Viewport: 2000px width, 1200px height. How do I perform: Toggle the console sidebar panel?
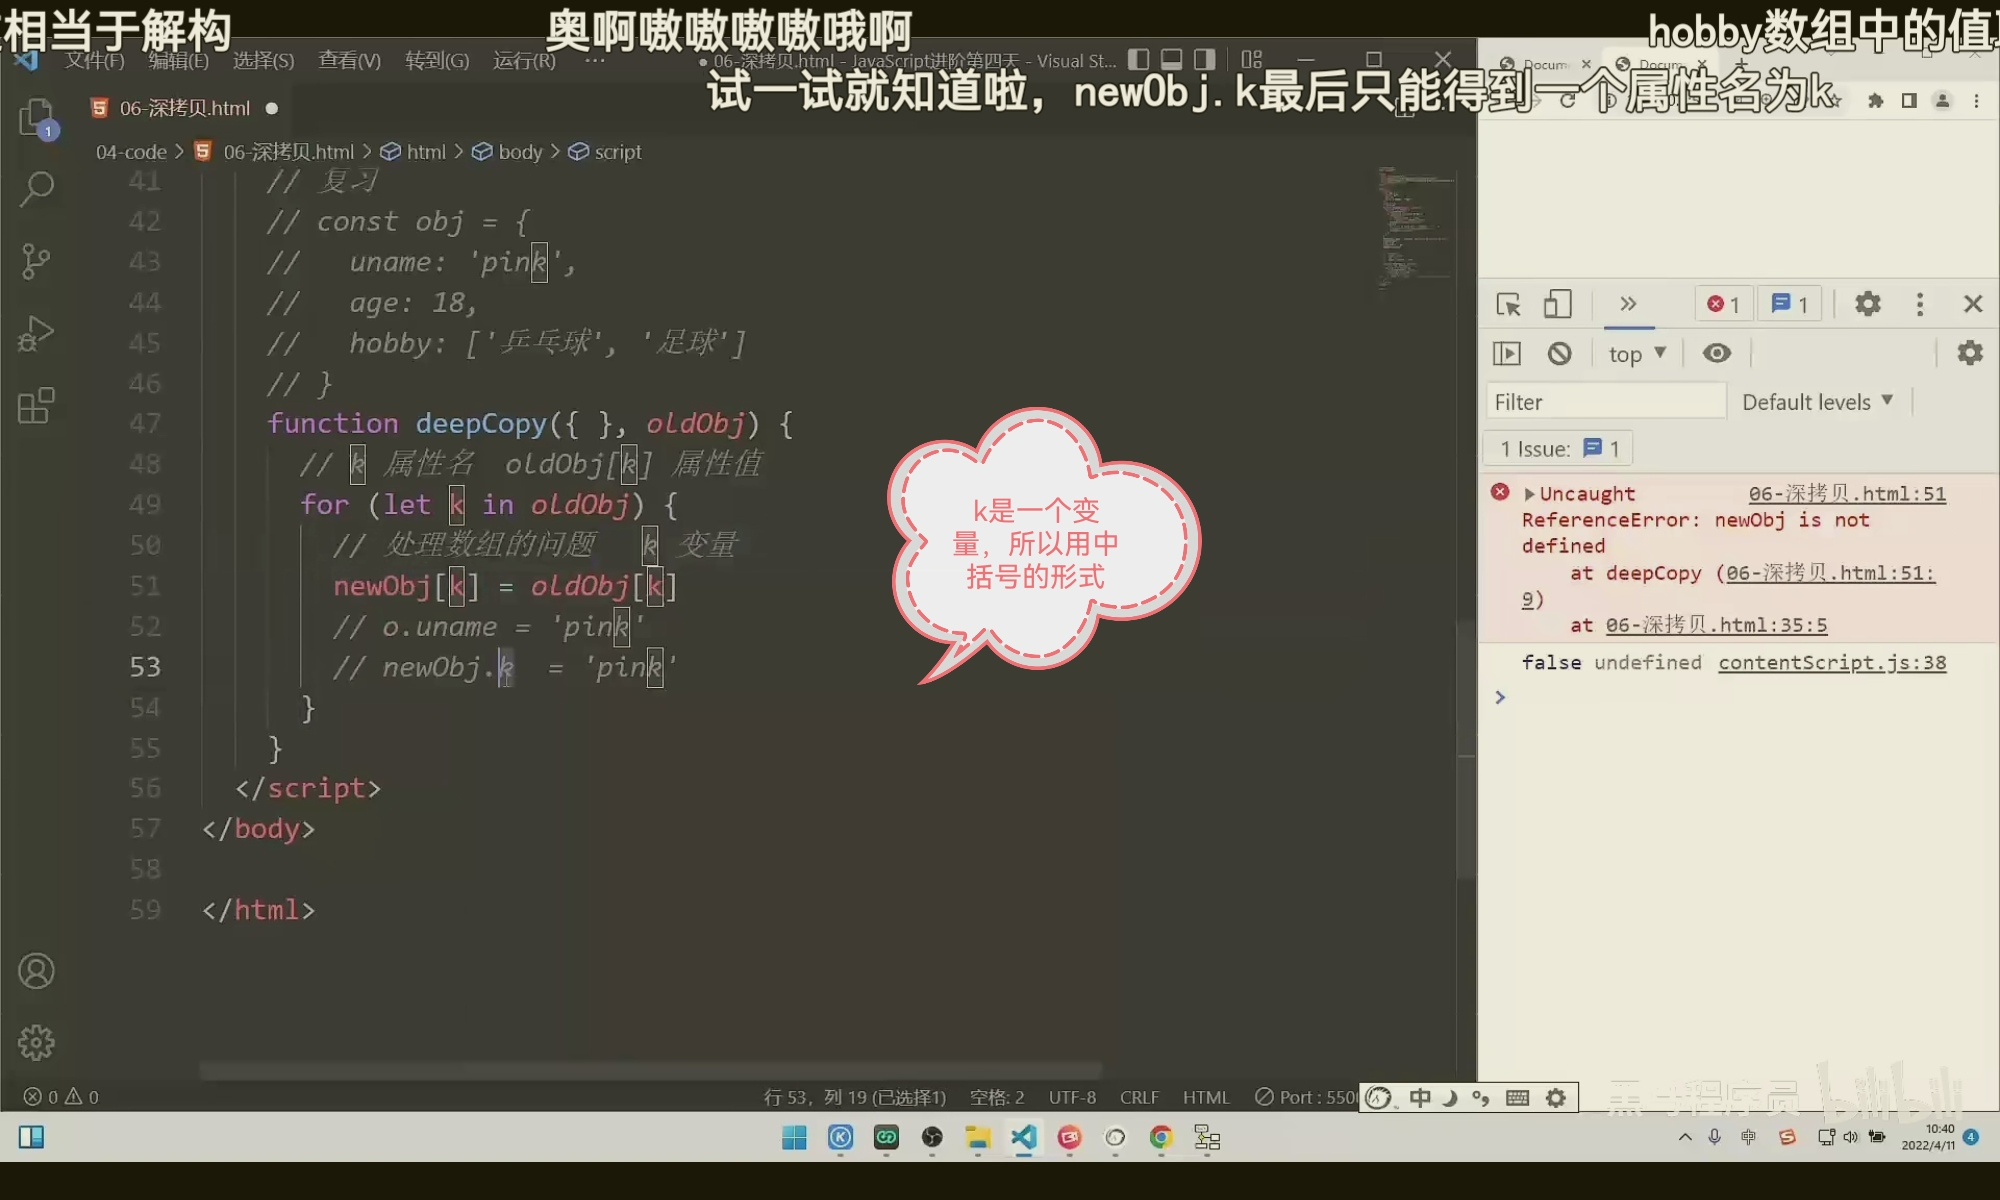click(1507, 353)
